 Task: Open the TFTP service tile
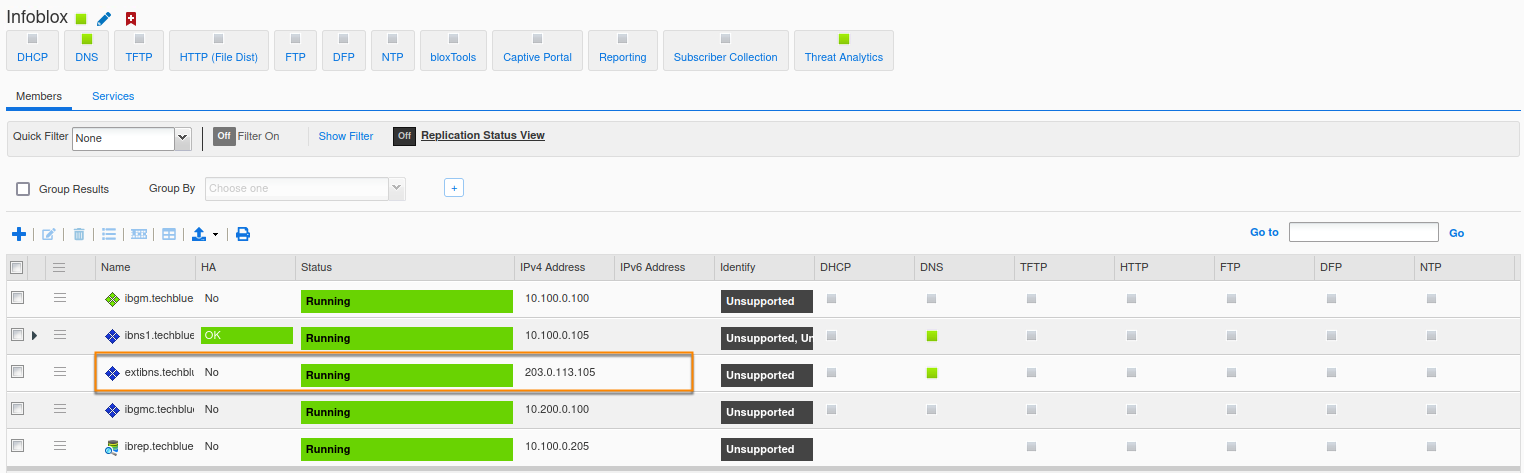[x=139, y=50]
